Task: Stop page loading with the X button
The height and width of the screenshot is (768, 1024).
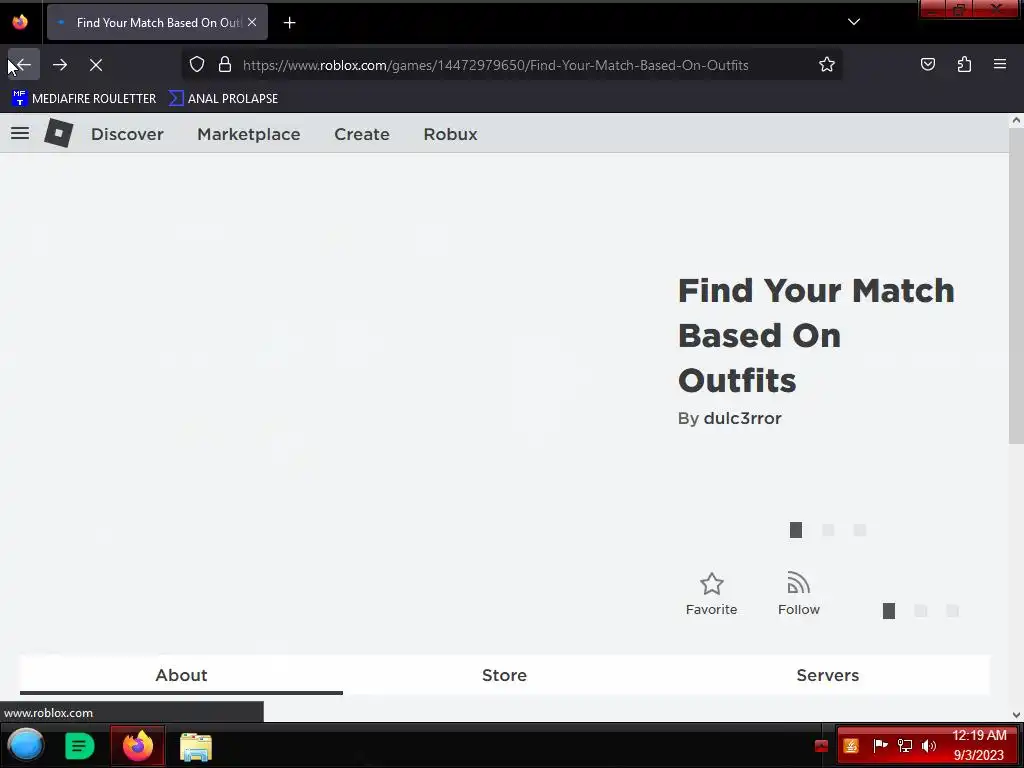Action: pyautogui.click(x=96, y=65)
